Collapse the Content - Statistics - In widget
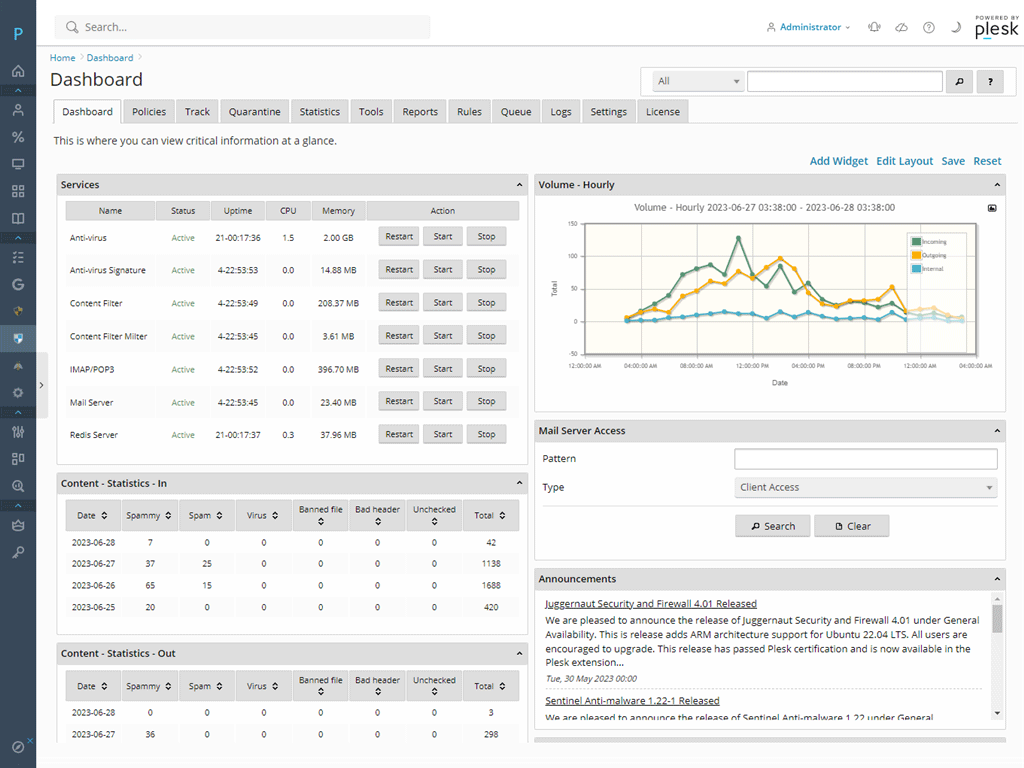 [x=519, y=483]
